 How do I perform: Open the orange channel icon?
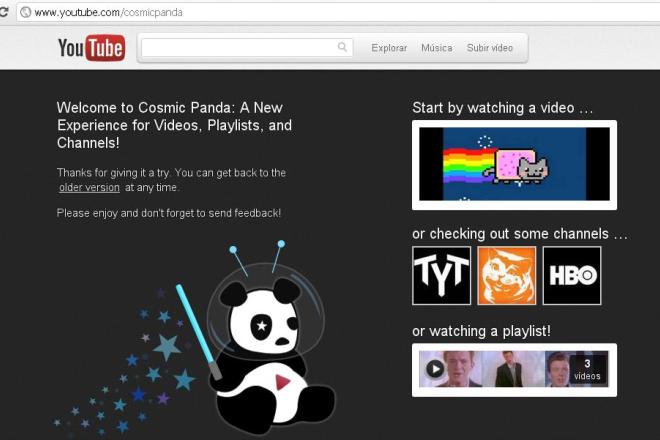[x=507, y=275]
